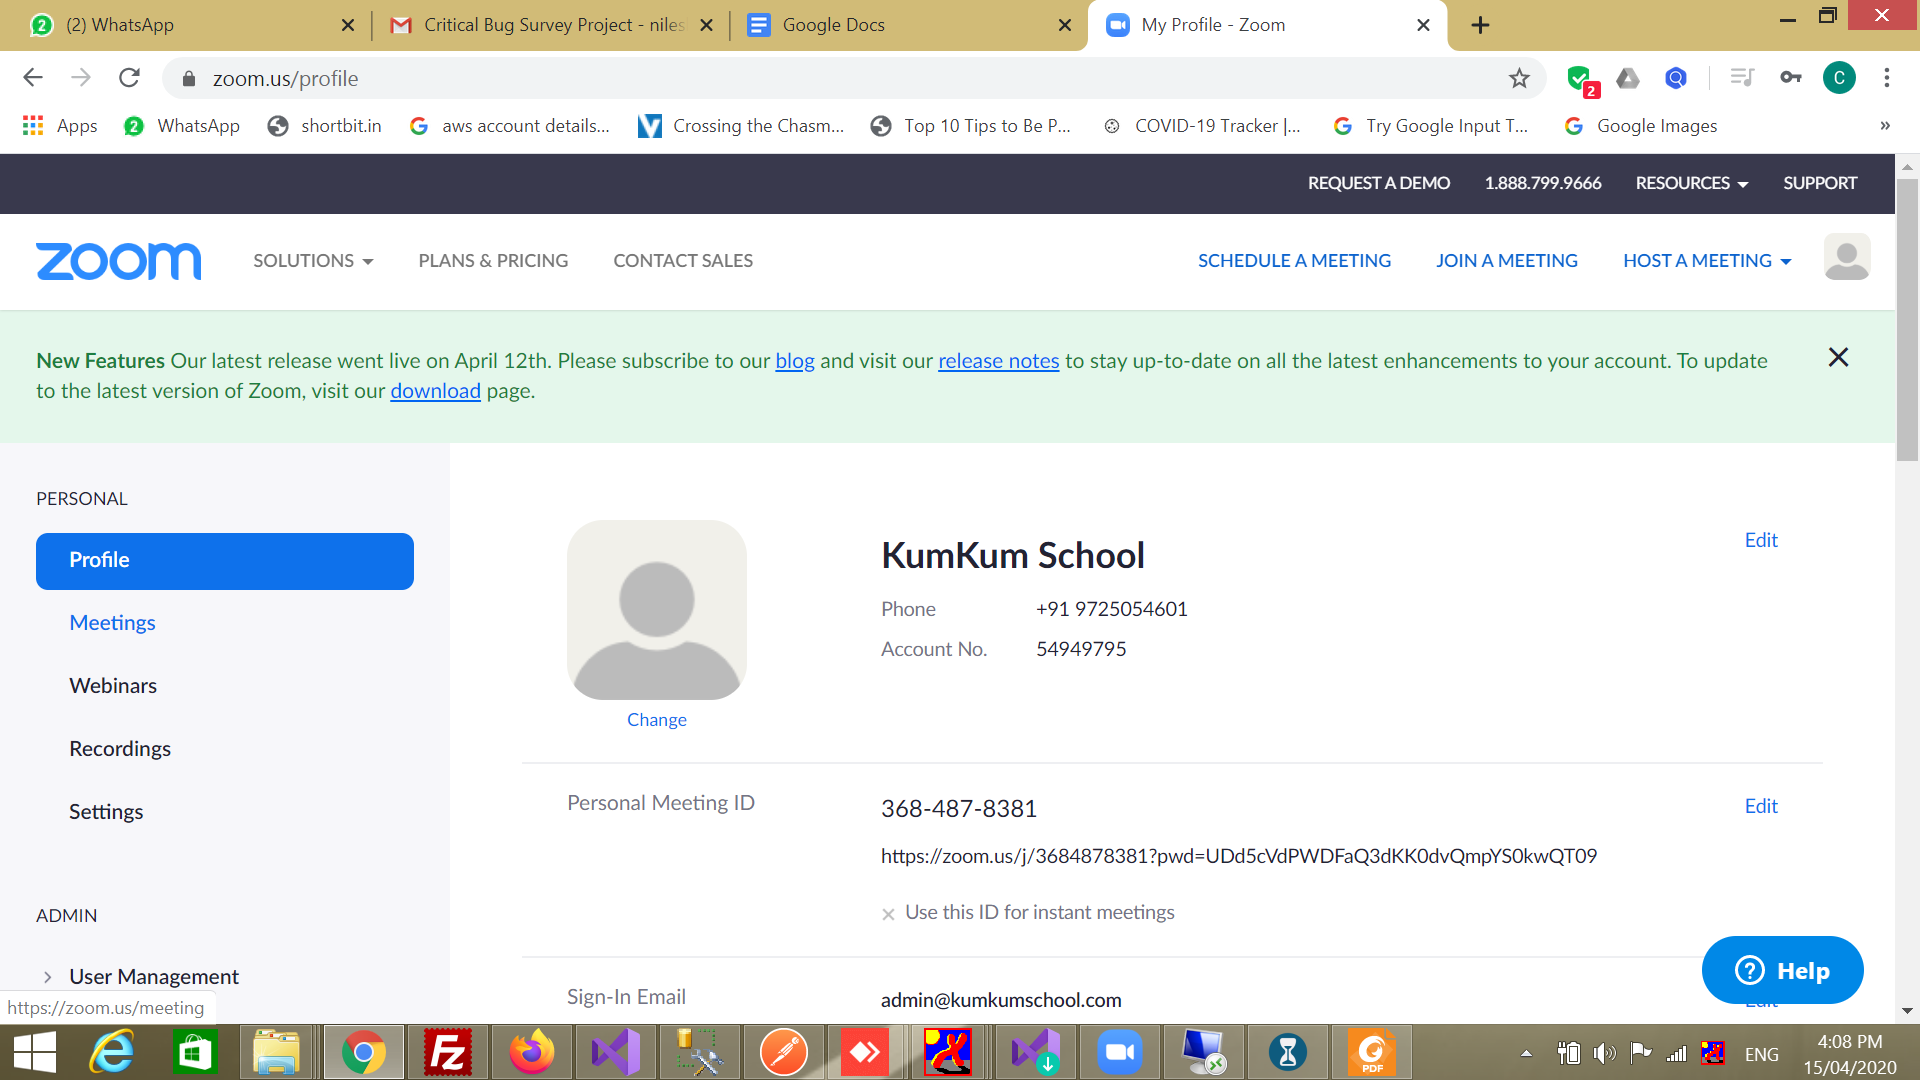Open Meetings in the sidebar
This screenshot has height=1080, width=1920.
click(112, 623)
